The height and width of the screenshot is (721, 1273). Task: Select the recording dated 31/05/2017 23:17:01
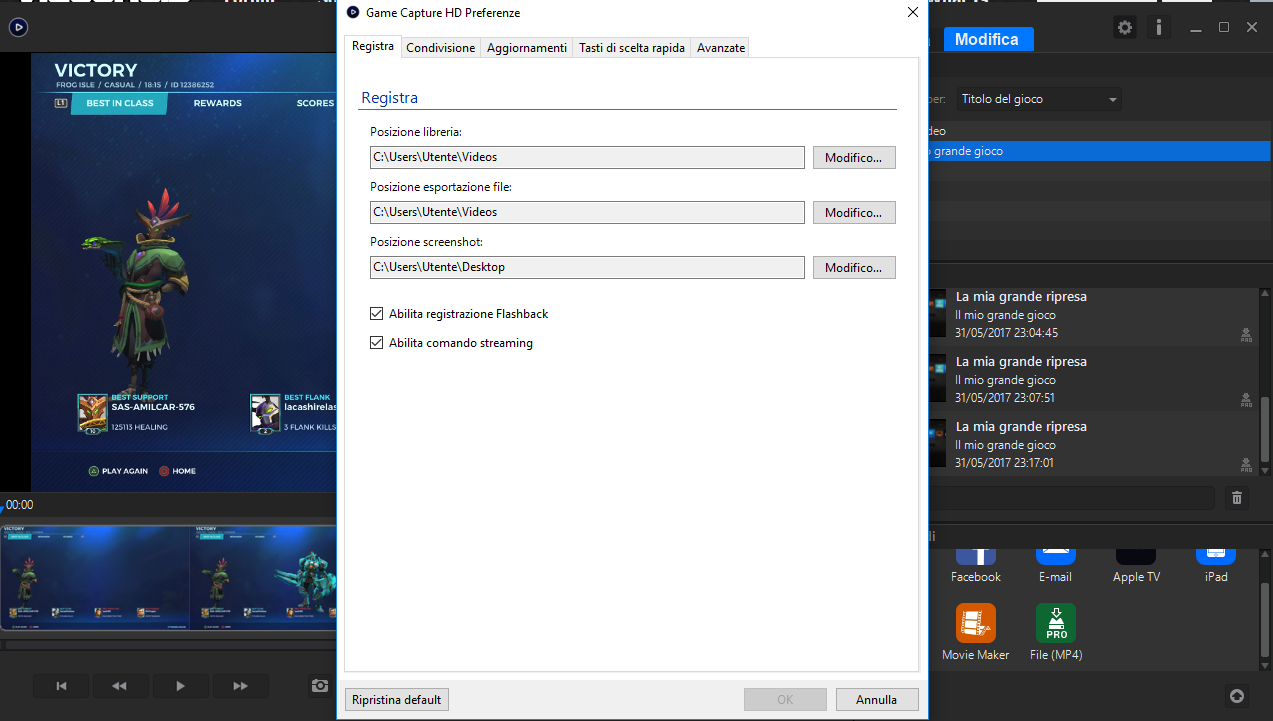[x=1092, y=445]
